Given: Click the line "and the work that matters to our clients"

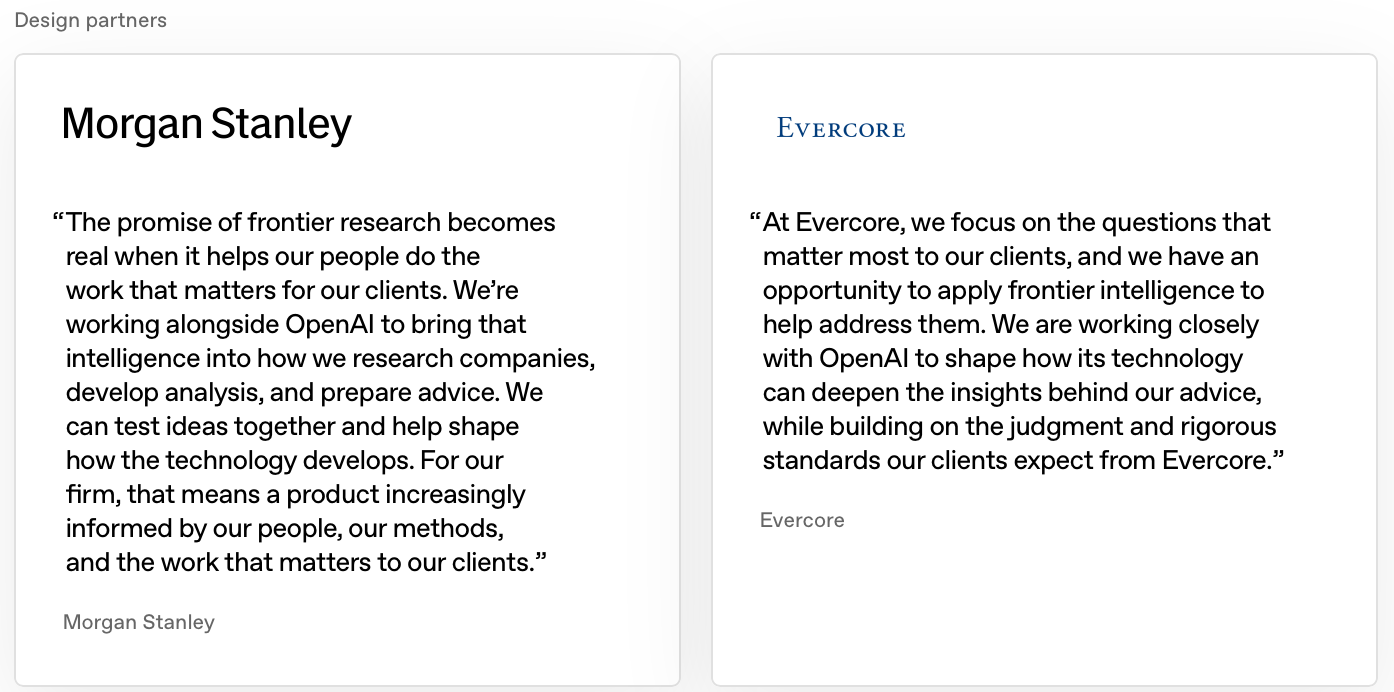Looking at the screenshot, I should coord(307,562).
